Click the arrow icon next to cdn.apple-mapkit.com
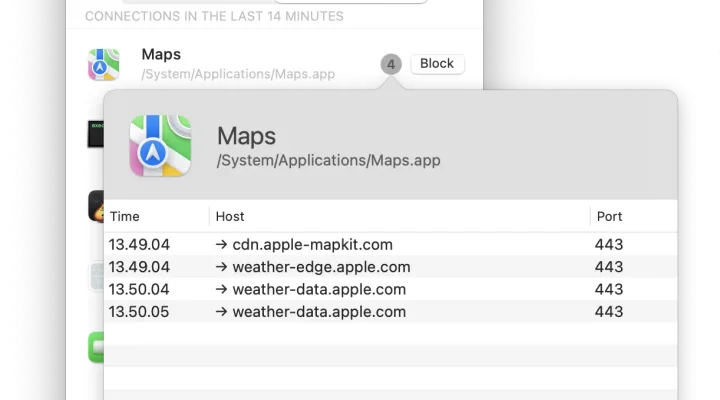720x400 pixels. [x=221, y=244]
